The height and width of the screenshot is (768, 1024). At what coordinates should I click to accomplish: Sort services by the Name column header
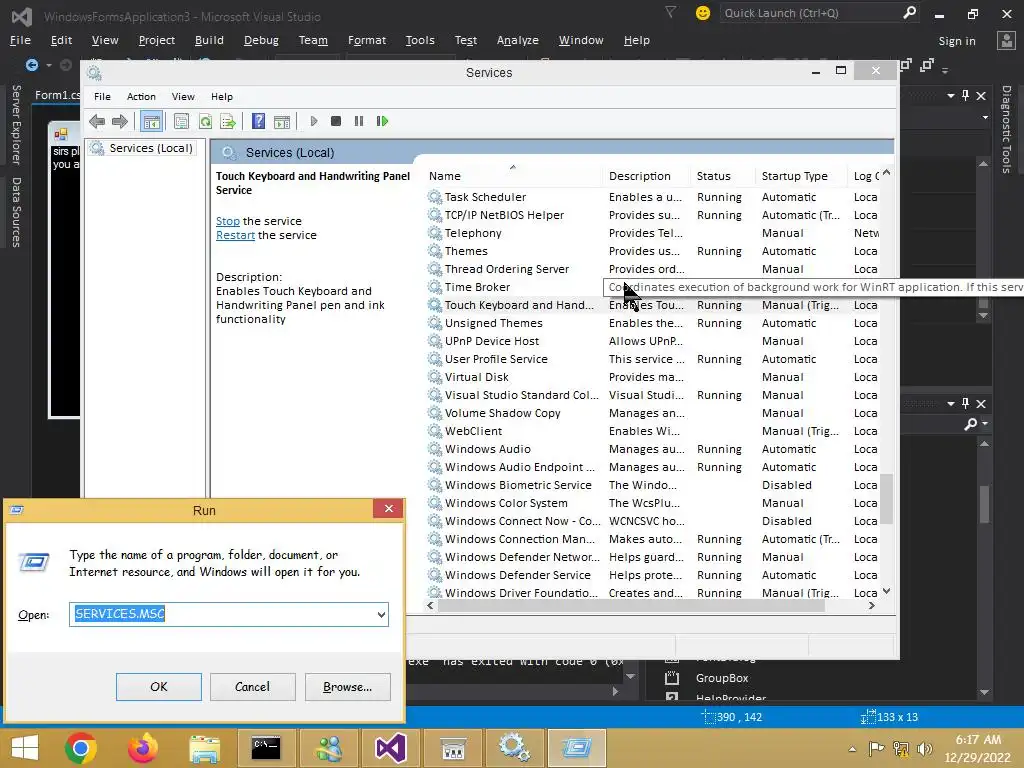(x=513, y=176)
